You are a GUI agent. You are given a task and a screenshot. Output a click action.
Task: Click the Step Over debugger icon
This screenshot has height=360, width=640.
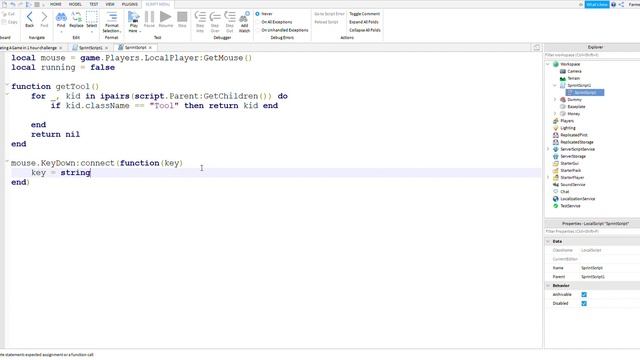215,17
